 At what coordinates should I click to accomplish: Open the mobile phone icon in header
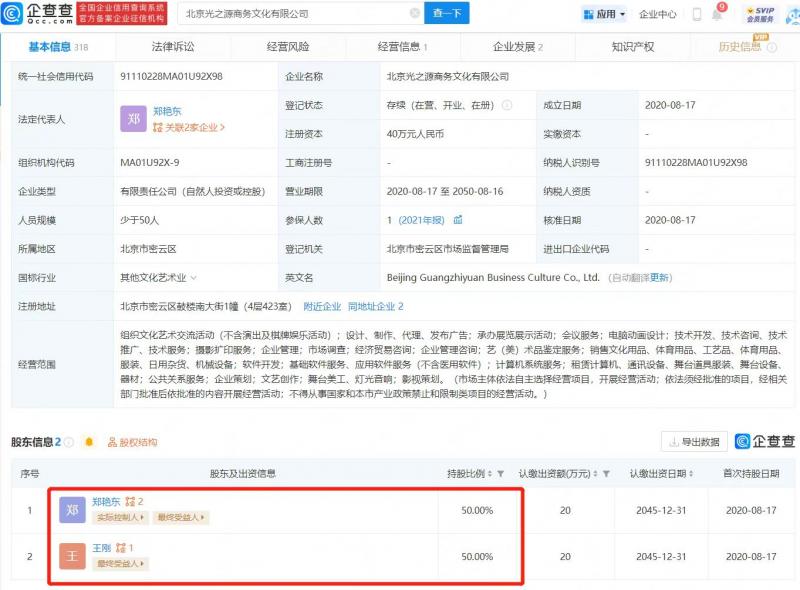tap(696, 14)
